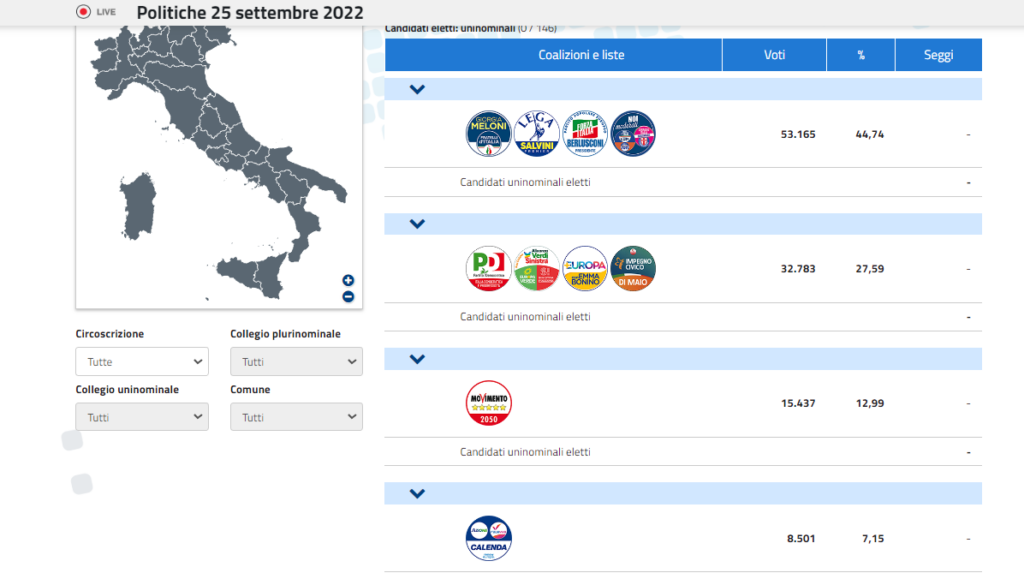Open the Collegio uninominale dropdown
Image resolution: width=1024 pixels, height=573 pixels.
click(142, 417)
